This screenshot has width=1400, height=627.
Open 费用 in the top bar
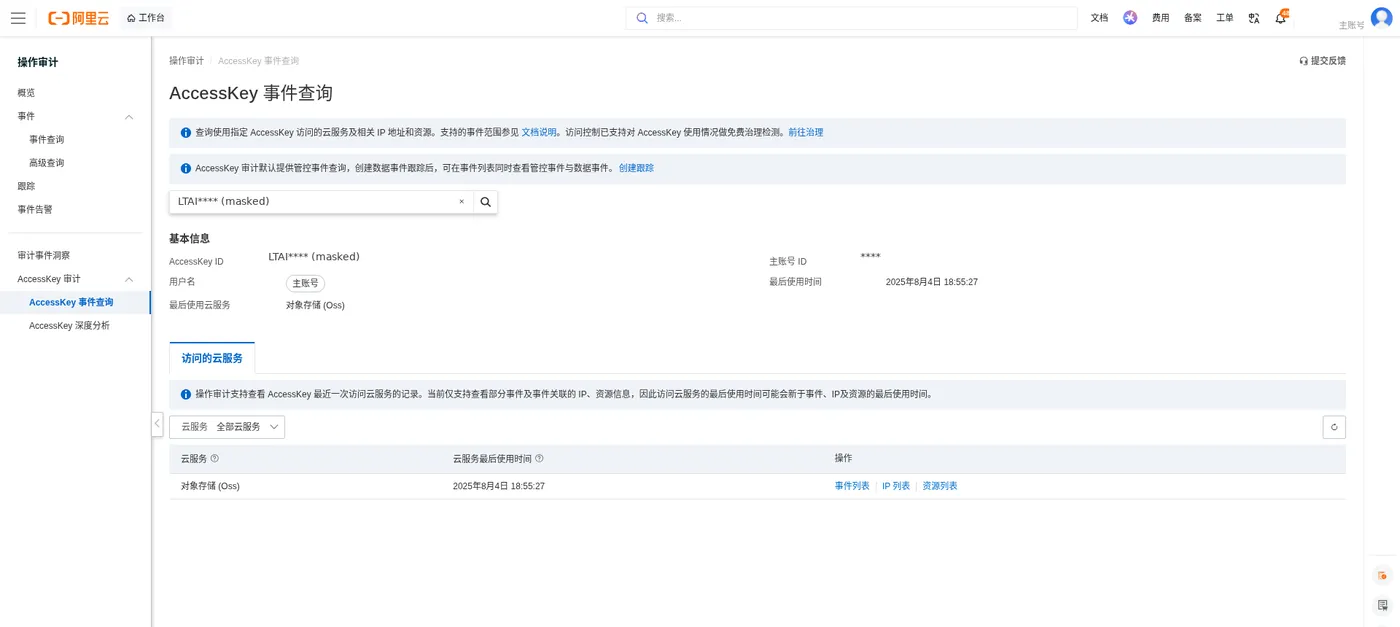pyautogui.click(x=1160, y=18)
